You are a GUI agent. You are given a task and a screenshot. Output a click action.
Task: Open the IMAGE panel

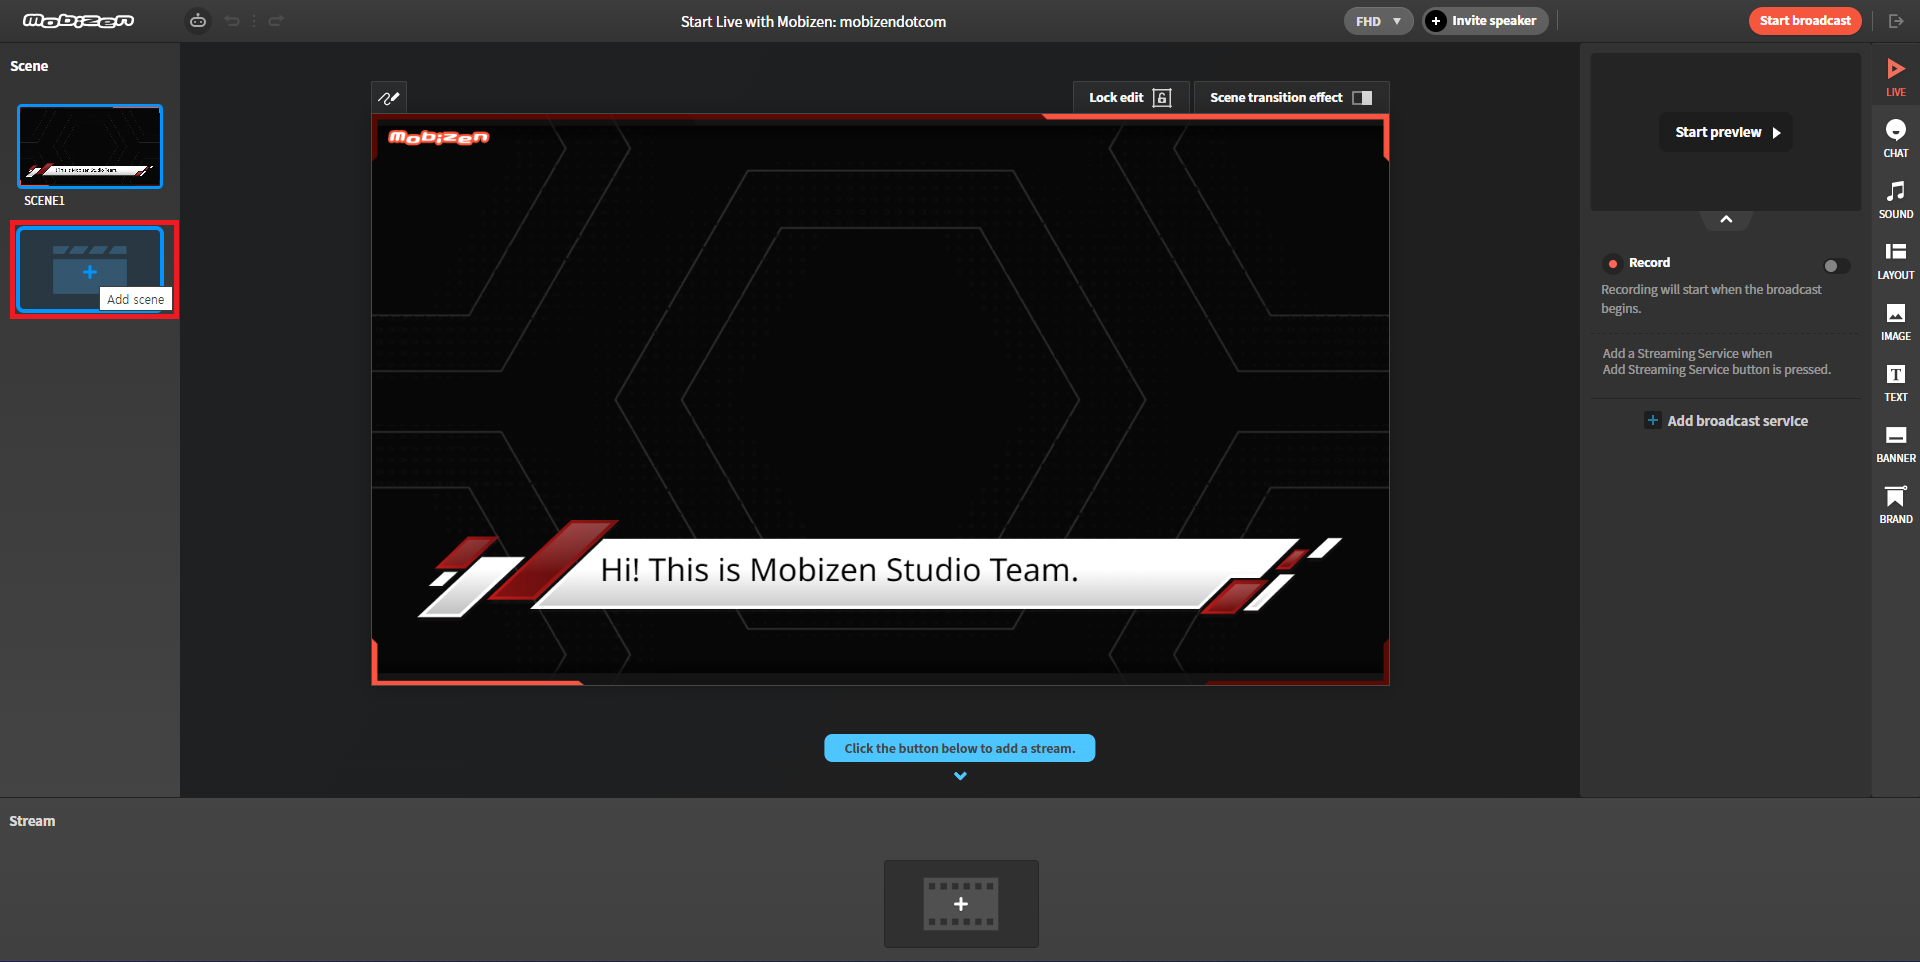click(1896, 321)
